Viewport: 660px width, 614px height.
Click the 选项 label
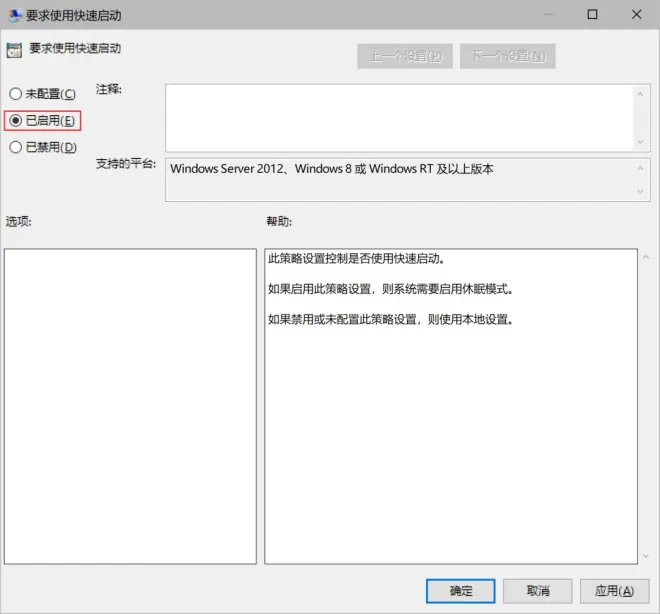18,221
